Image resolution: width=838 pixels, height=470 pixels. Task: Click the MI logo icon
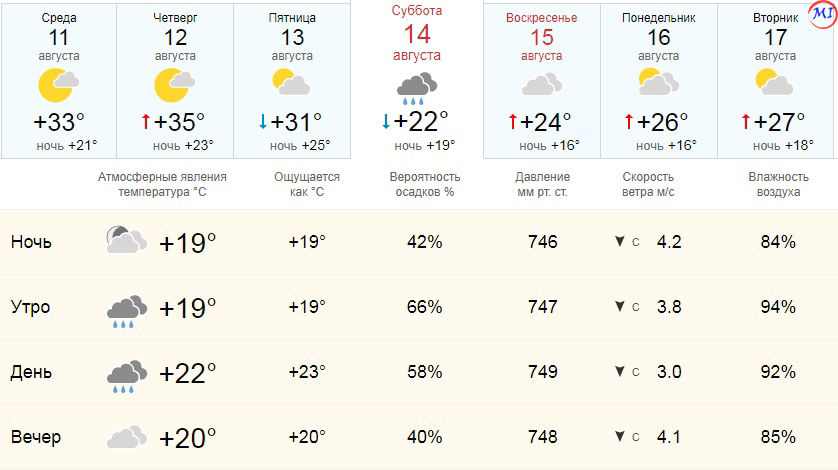tap(822, 14)
